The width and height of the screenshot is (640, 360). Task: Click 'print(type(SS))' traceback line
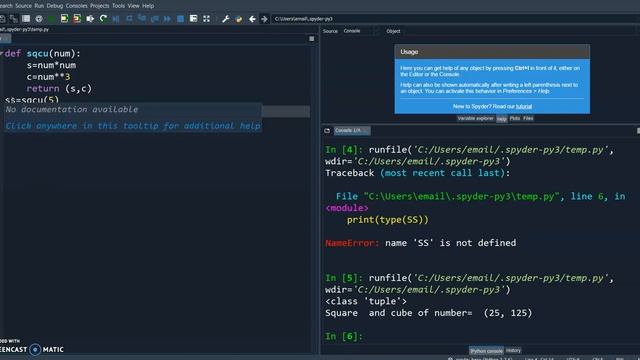coord(388,220)
